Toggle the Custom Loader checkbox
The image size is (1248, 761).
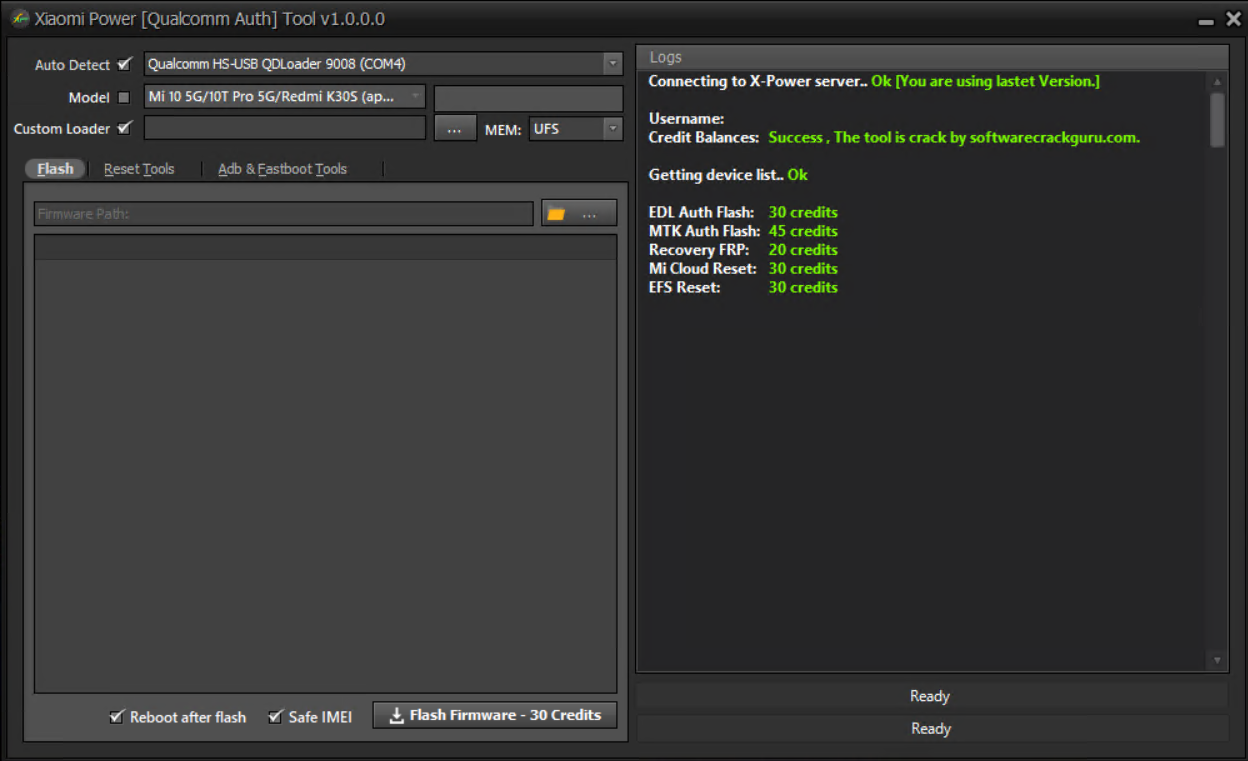124,128
